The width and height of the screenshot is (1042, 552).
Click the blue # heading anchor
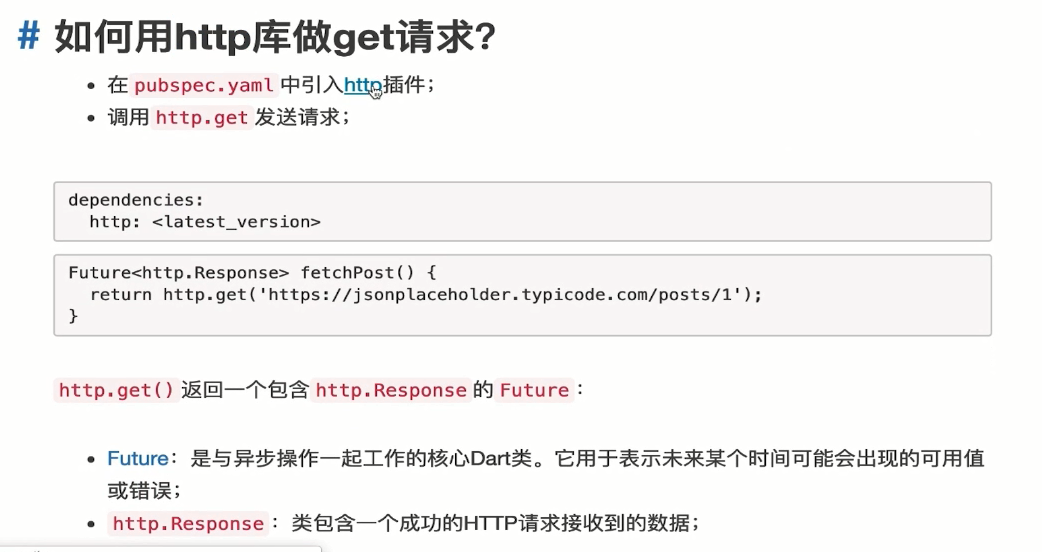29,37
